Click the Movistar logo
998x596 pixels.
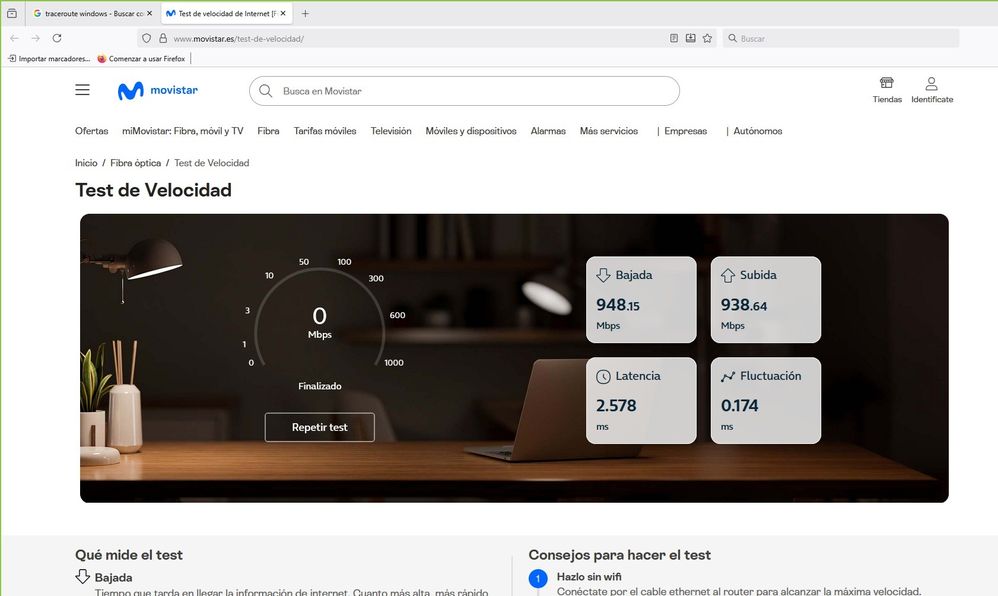click(158, 91)
